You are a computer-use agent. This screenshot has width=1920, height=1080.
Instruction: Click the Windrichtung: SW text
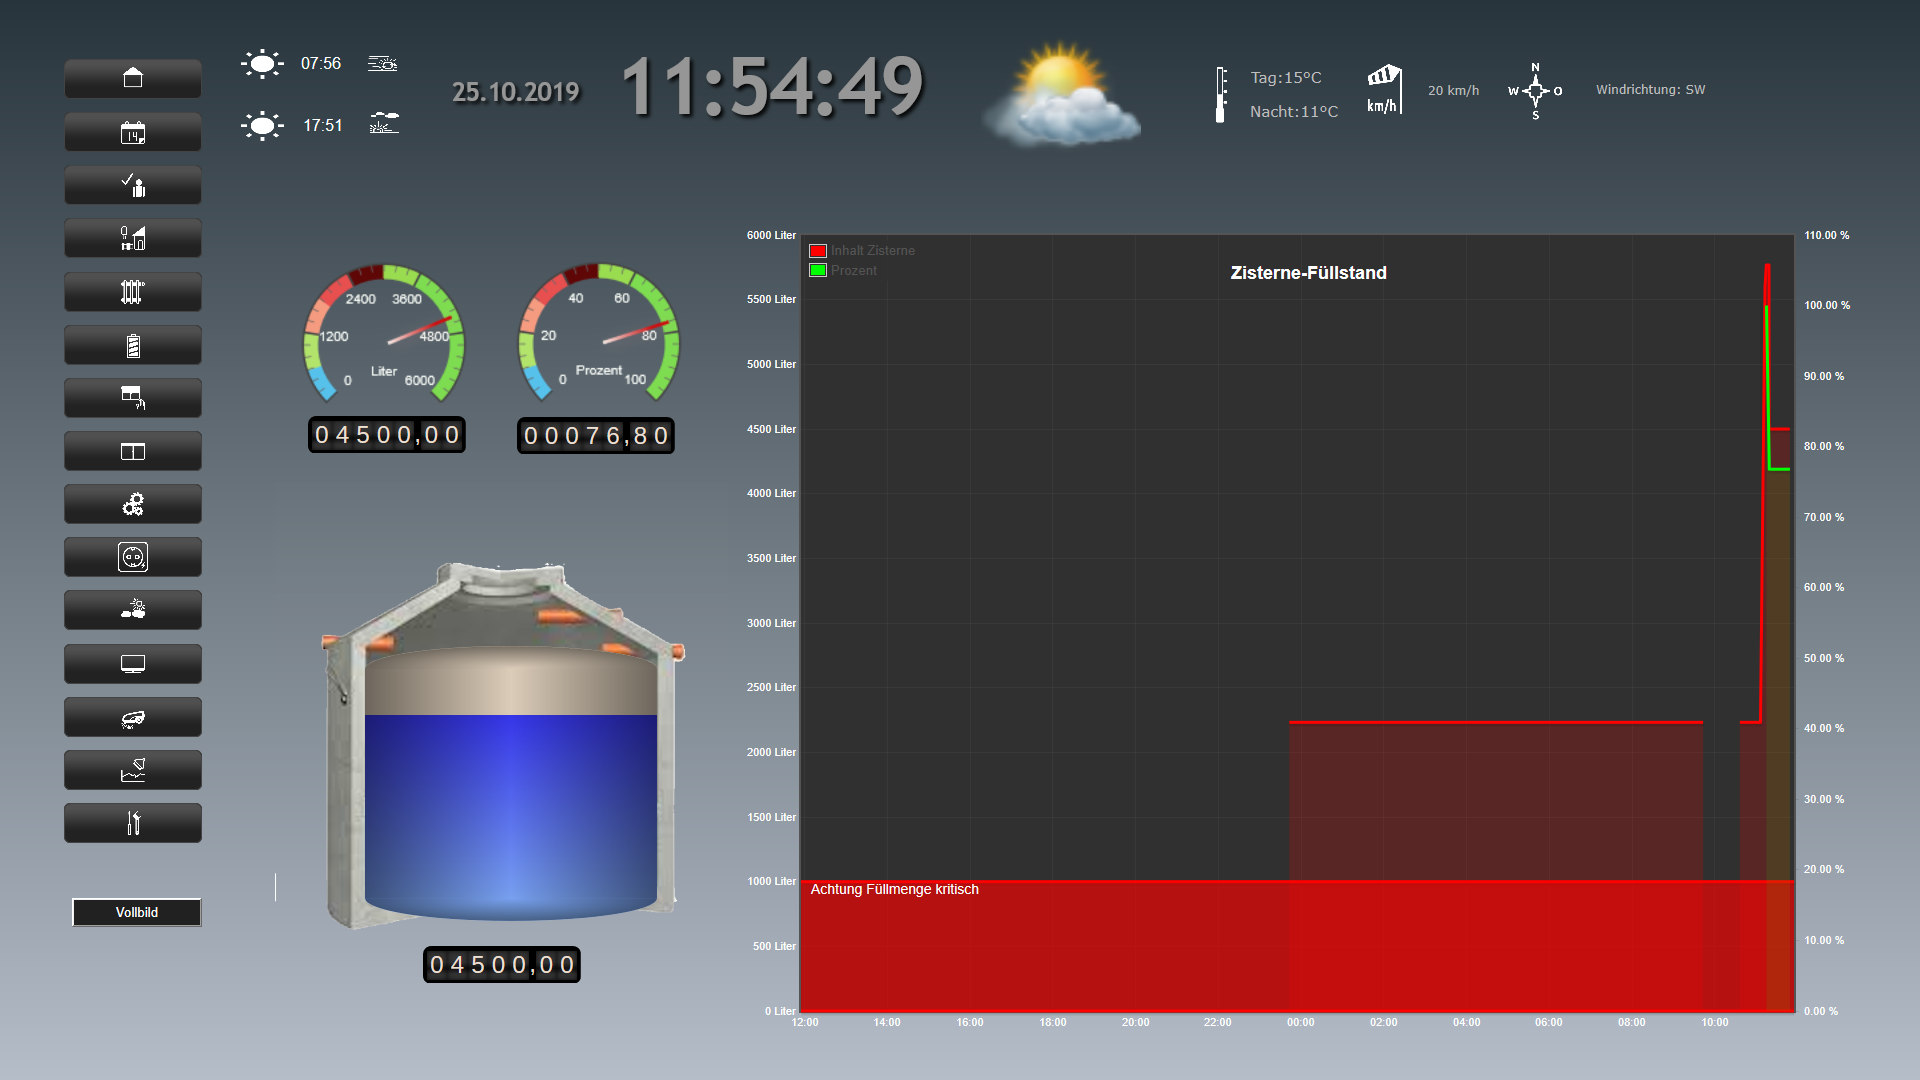coord(1650,90)
